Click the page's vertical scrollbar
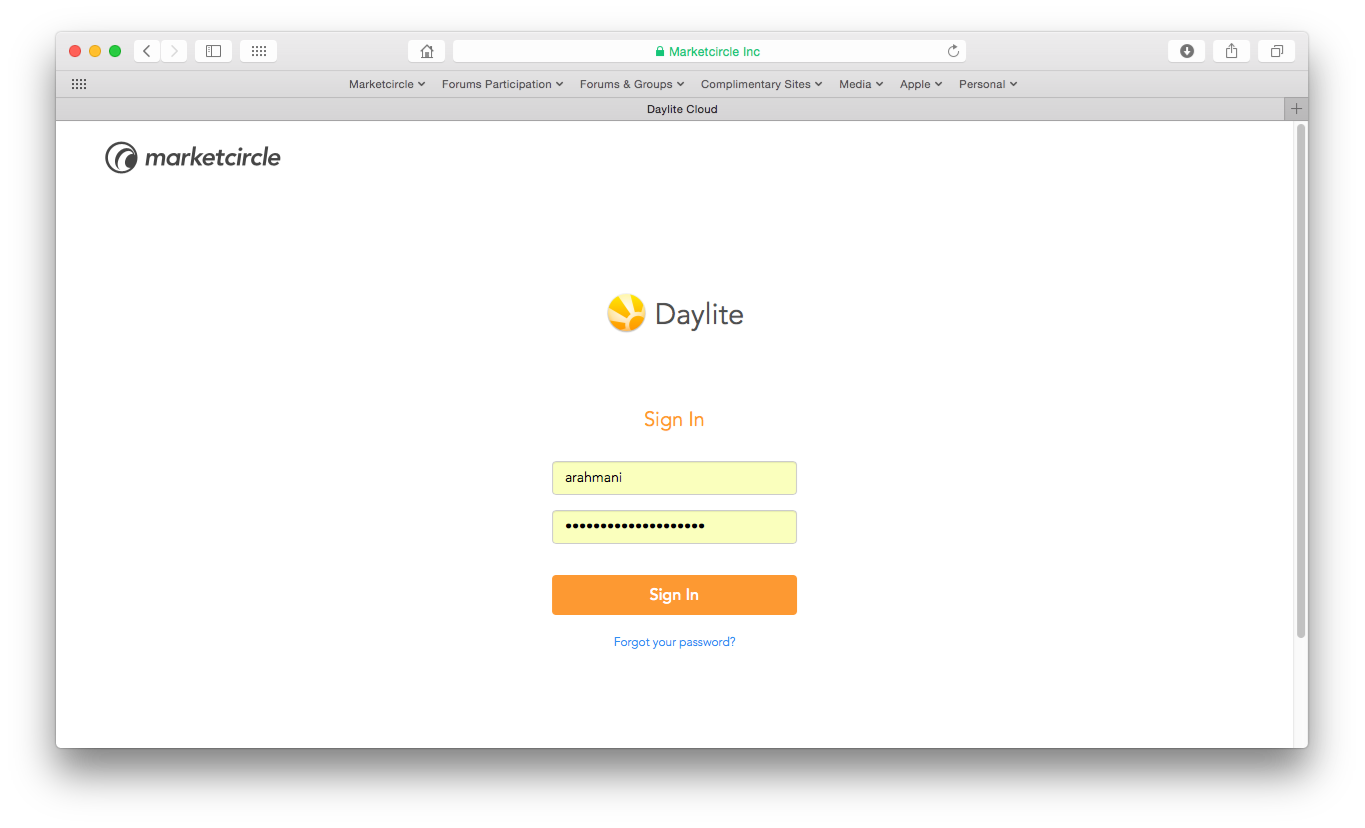The image size is (1365, 828). tap(1300, 381)
